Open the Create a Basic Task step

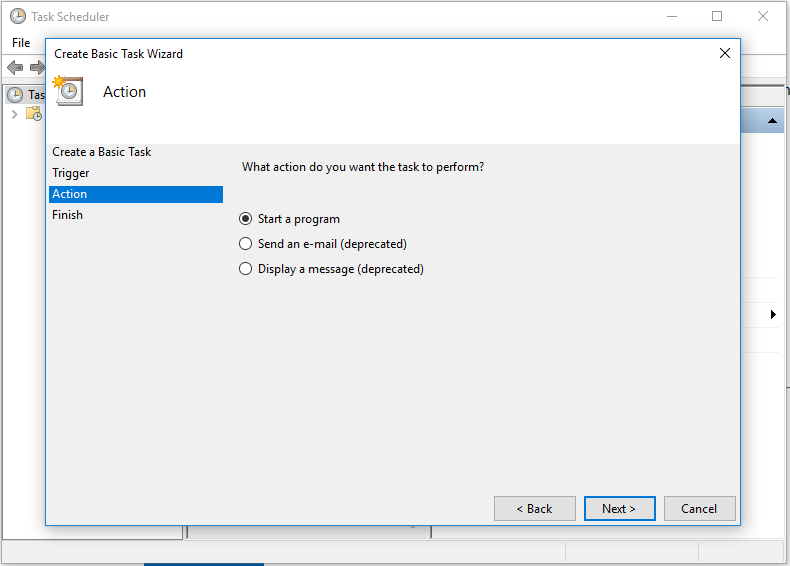[x=102, y=152]
